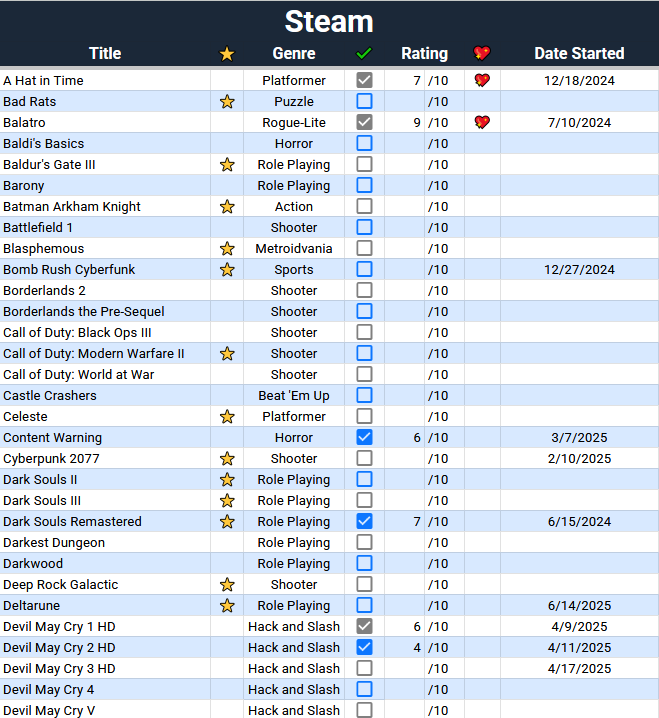Select the star in Deltarune row
Screen dimensions: 659x718
pyautogui.click(x=227, y=605)
